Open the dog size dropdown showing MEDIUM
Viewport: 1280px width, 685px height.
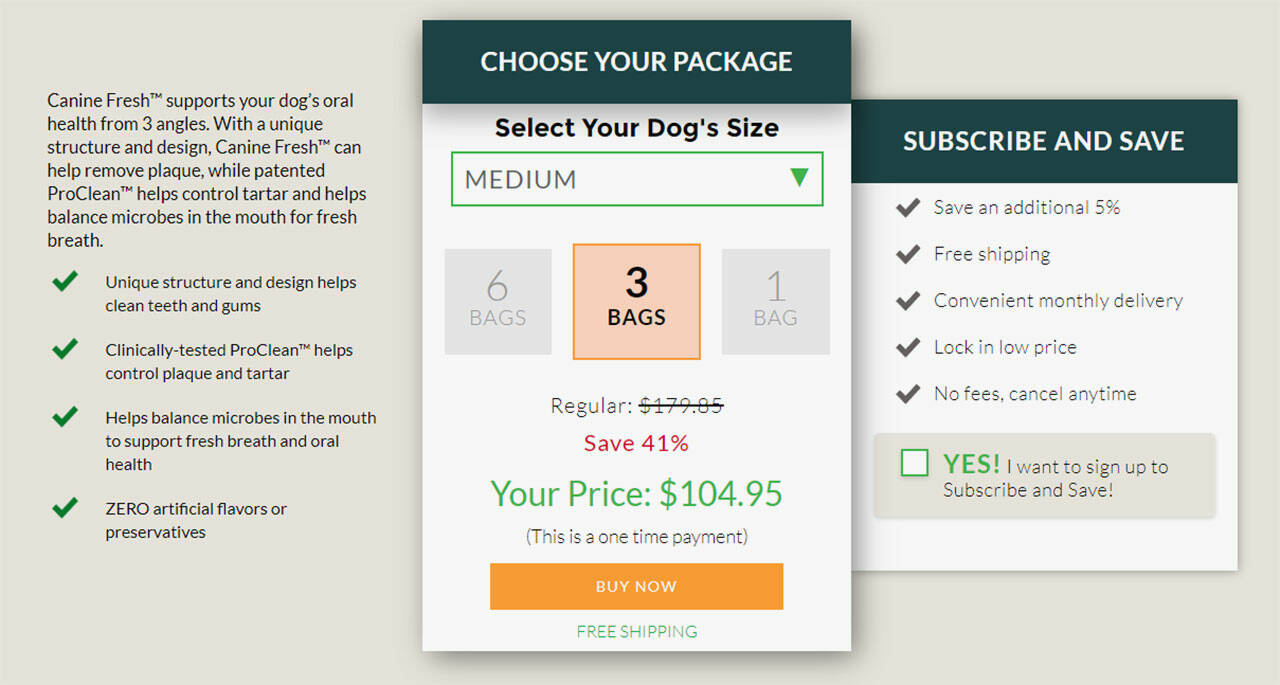click(x=620, y=180)
